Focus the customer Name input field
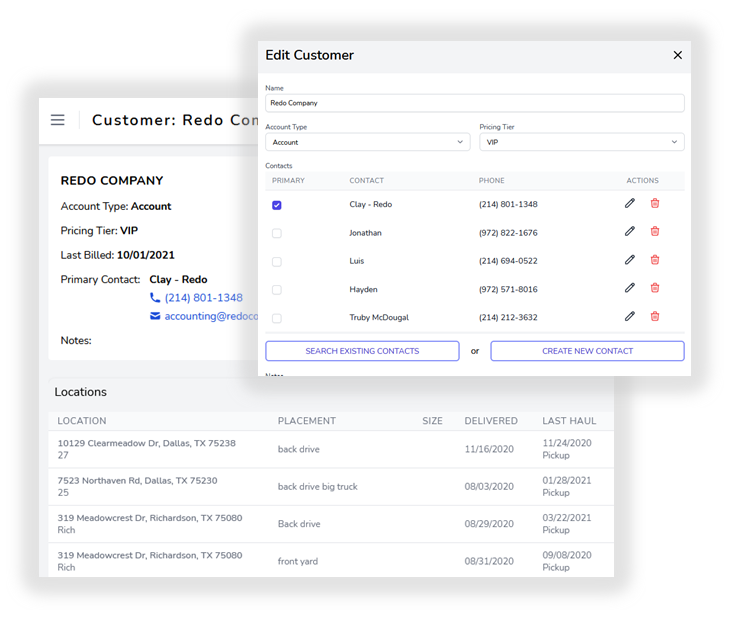This screenshot has height=625, width=738. tap(474, 103)
